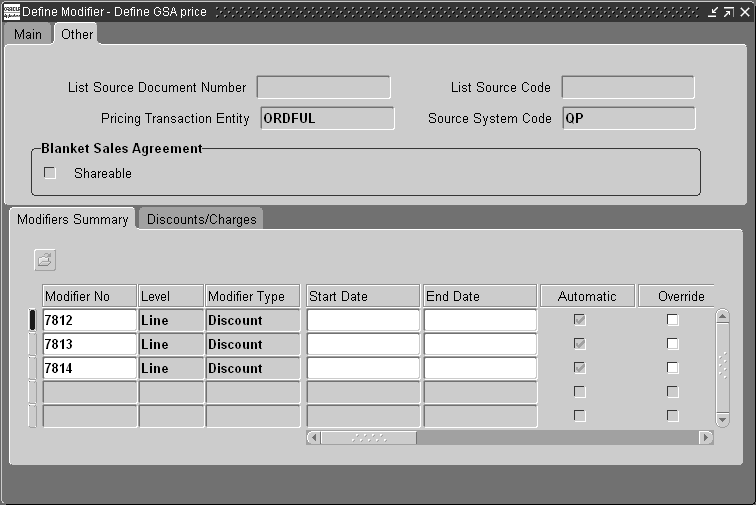756x505 pixels.
Task: Toggle Automatic checkbox in the fourth empty row
Action: [580, 392]
